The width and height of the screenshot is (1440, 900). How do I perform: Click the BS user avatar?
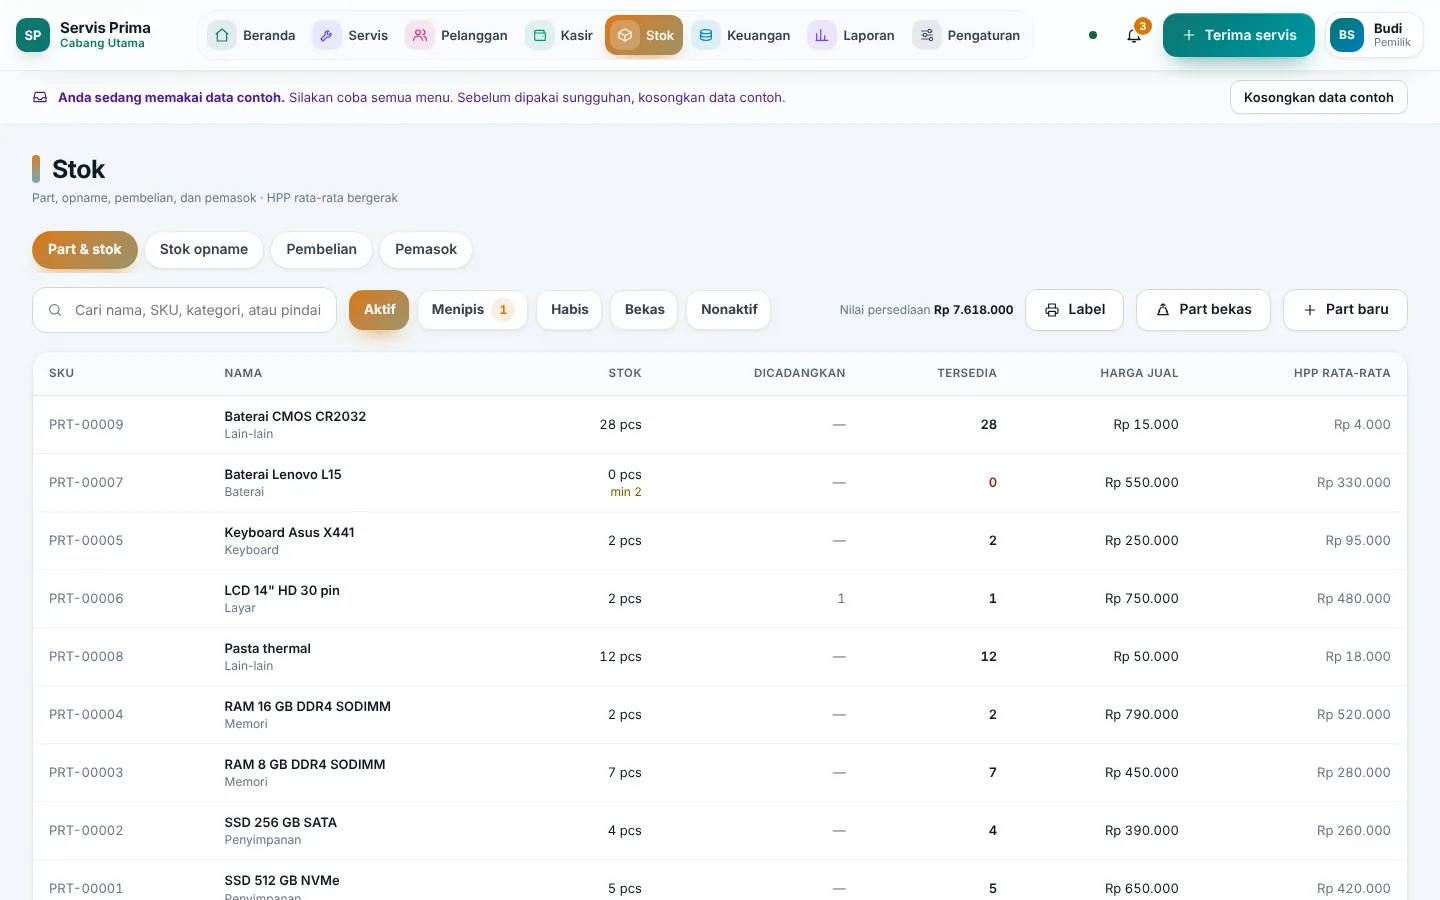pos(1347,35)
